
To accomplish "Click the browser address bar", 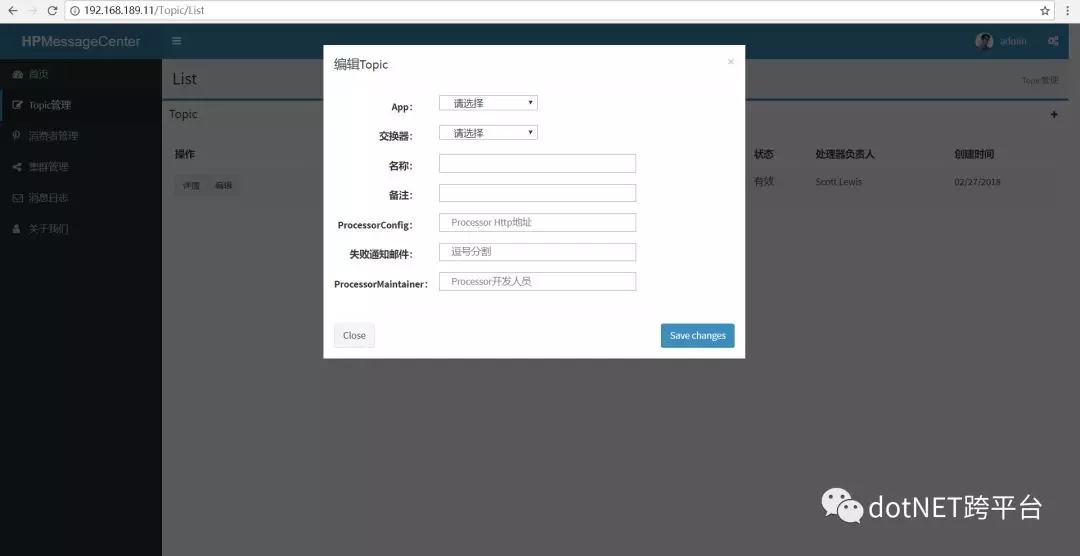I will point(550,10).
